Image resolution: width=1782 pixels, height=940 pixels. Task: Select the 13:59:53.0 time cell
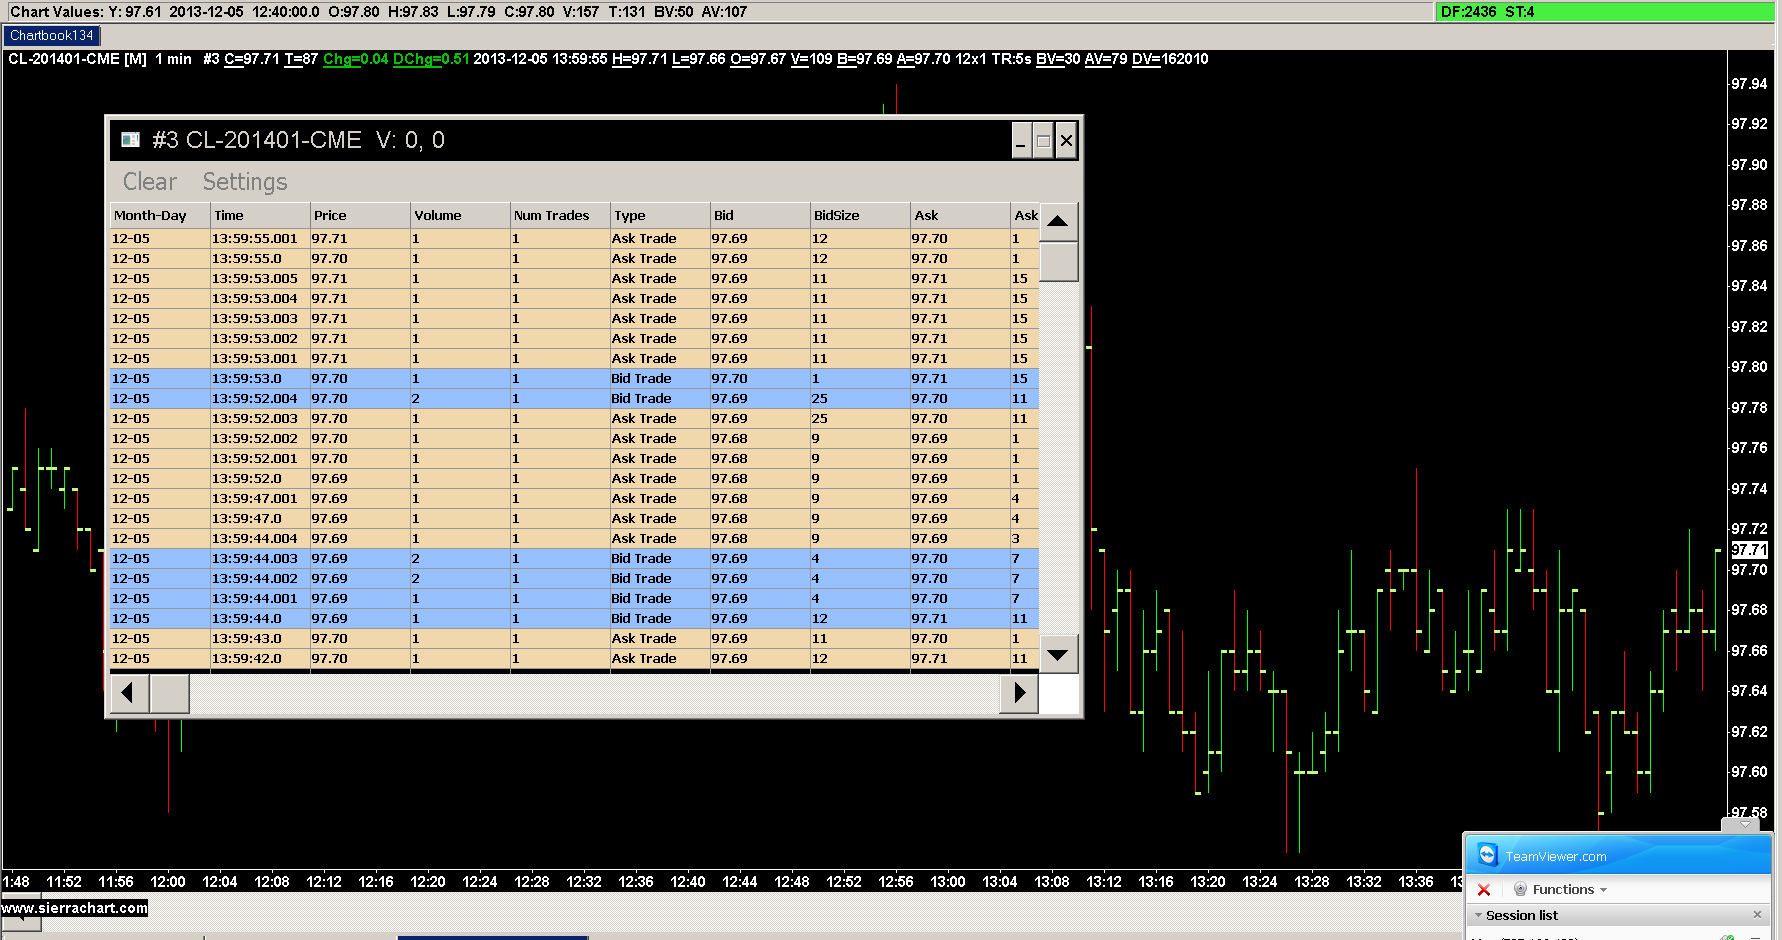[260, 379]
